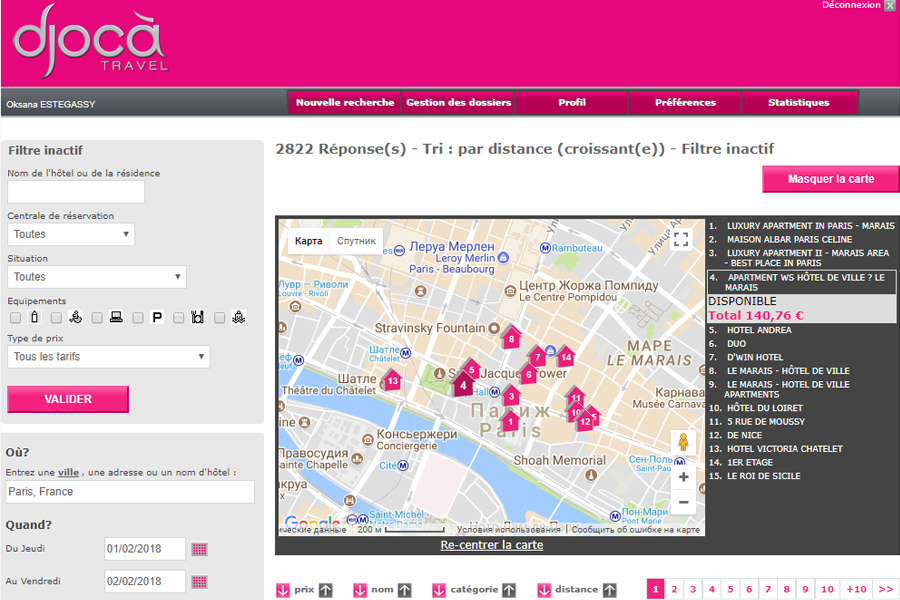Tick the restaurant equipment checkbox

178,318
